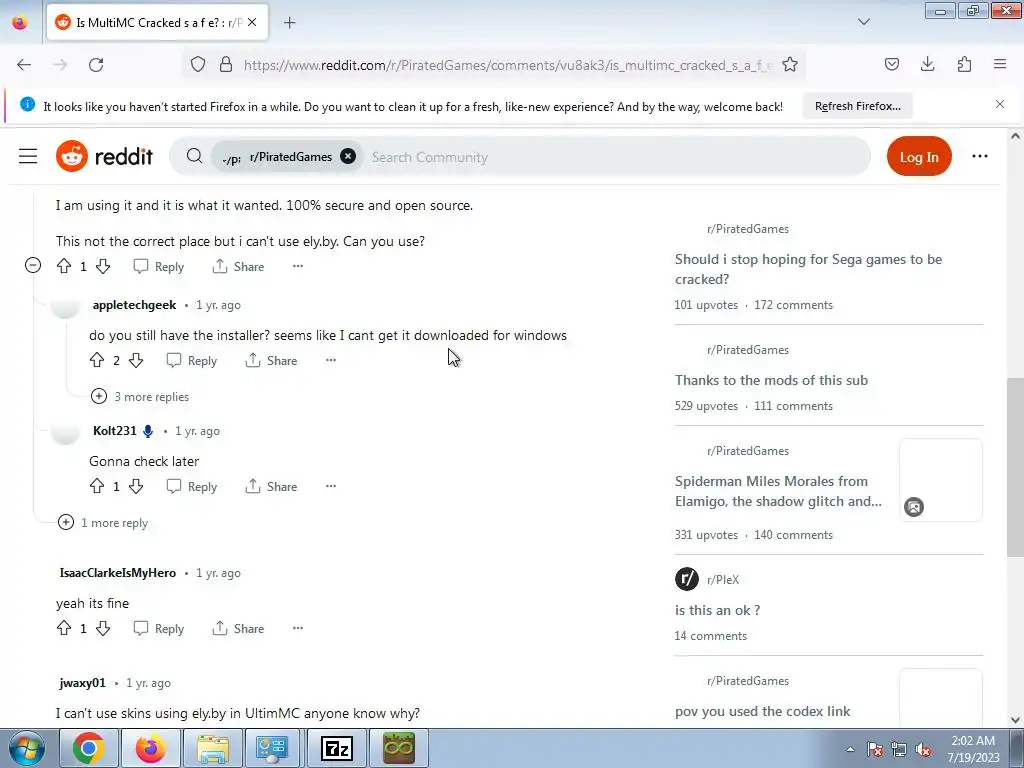Go back to the previous page
Screen dimensions: 1024x768
[24, 65]
